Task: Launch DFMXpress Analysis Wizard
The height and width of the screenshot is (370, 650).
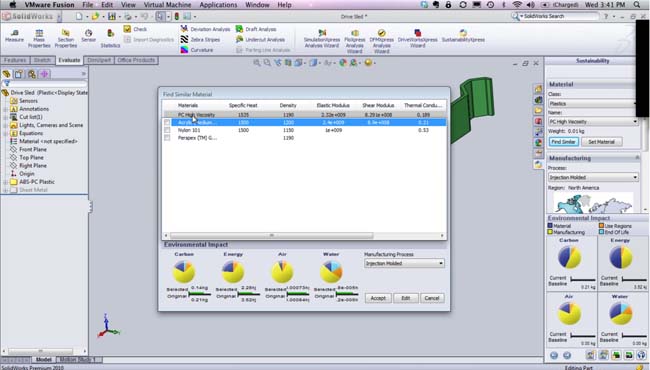Action: pyautogui.click(x=381, y=41)
